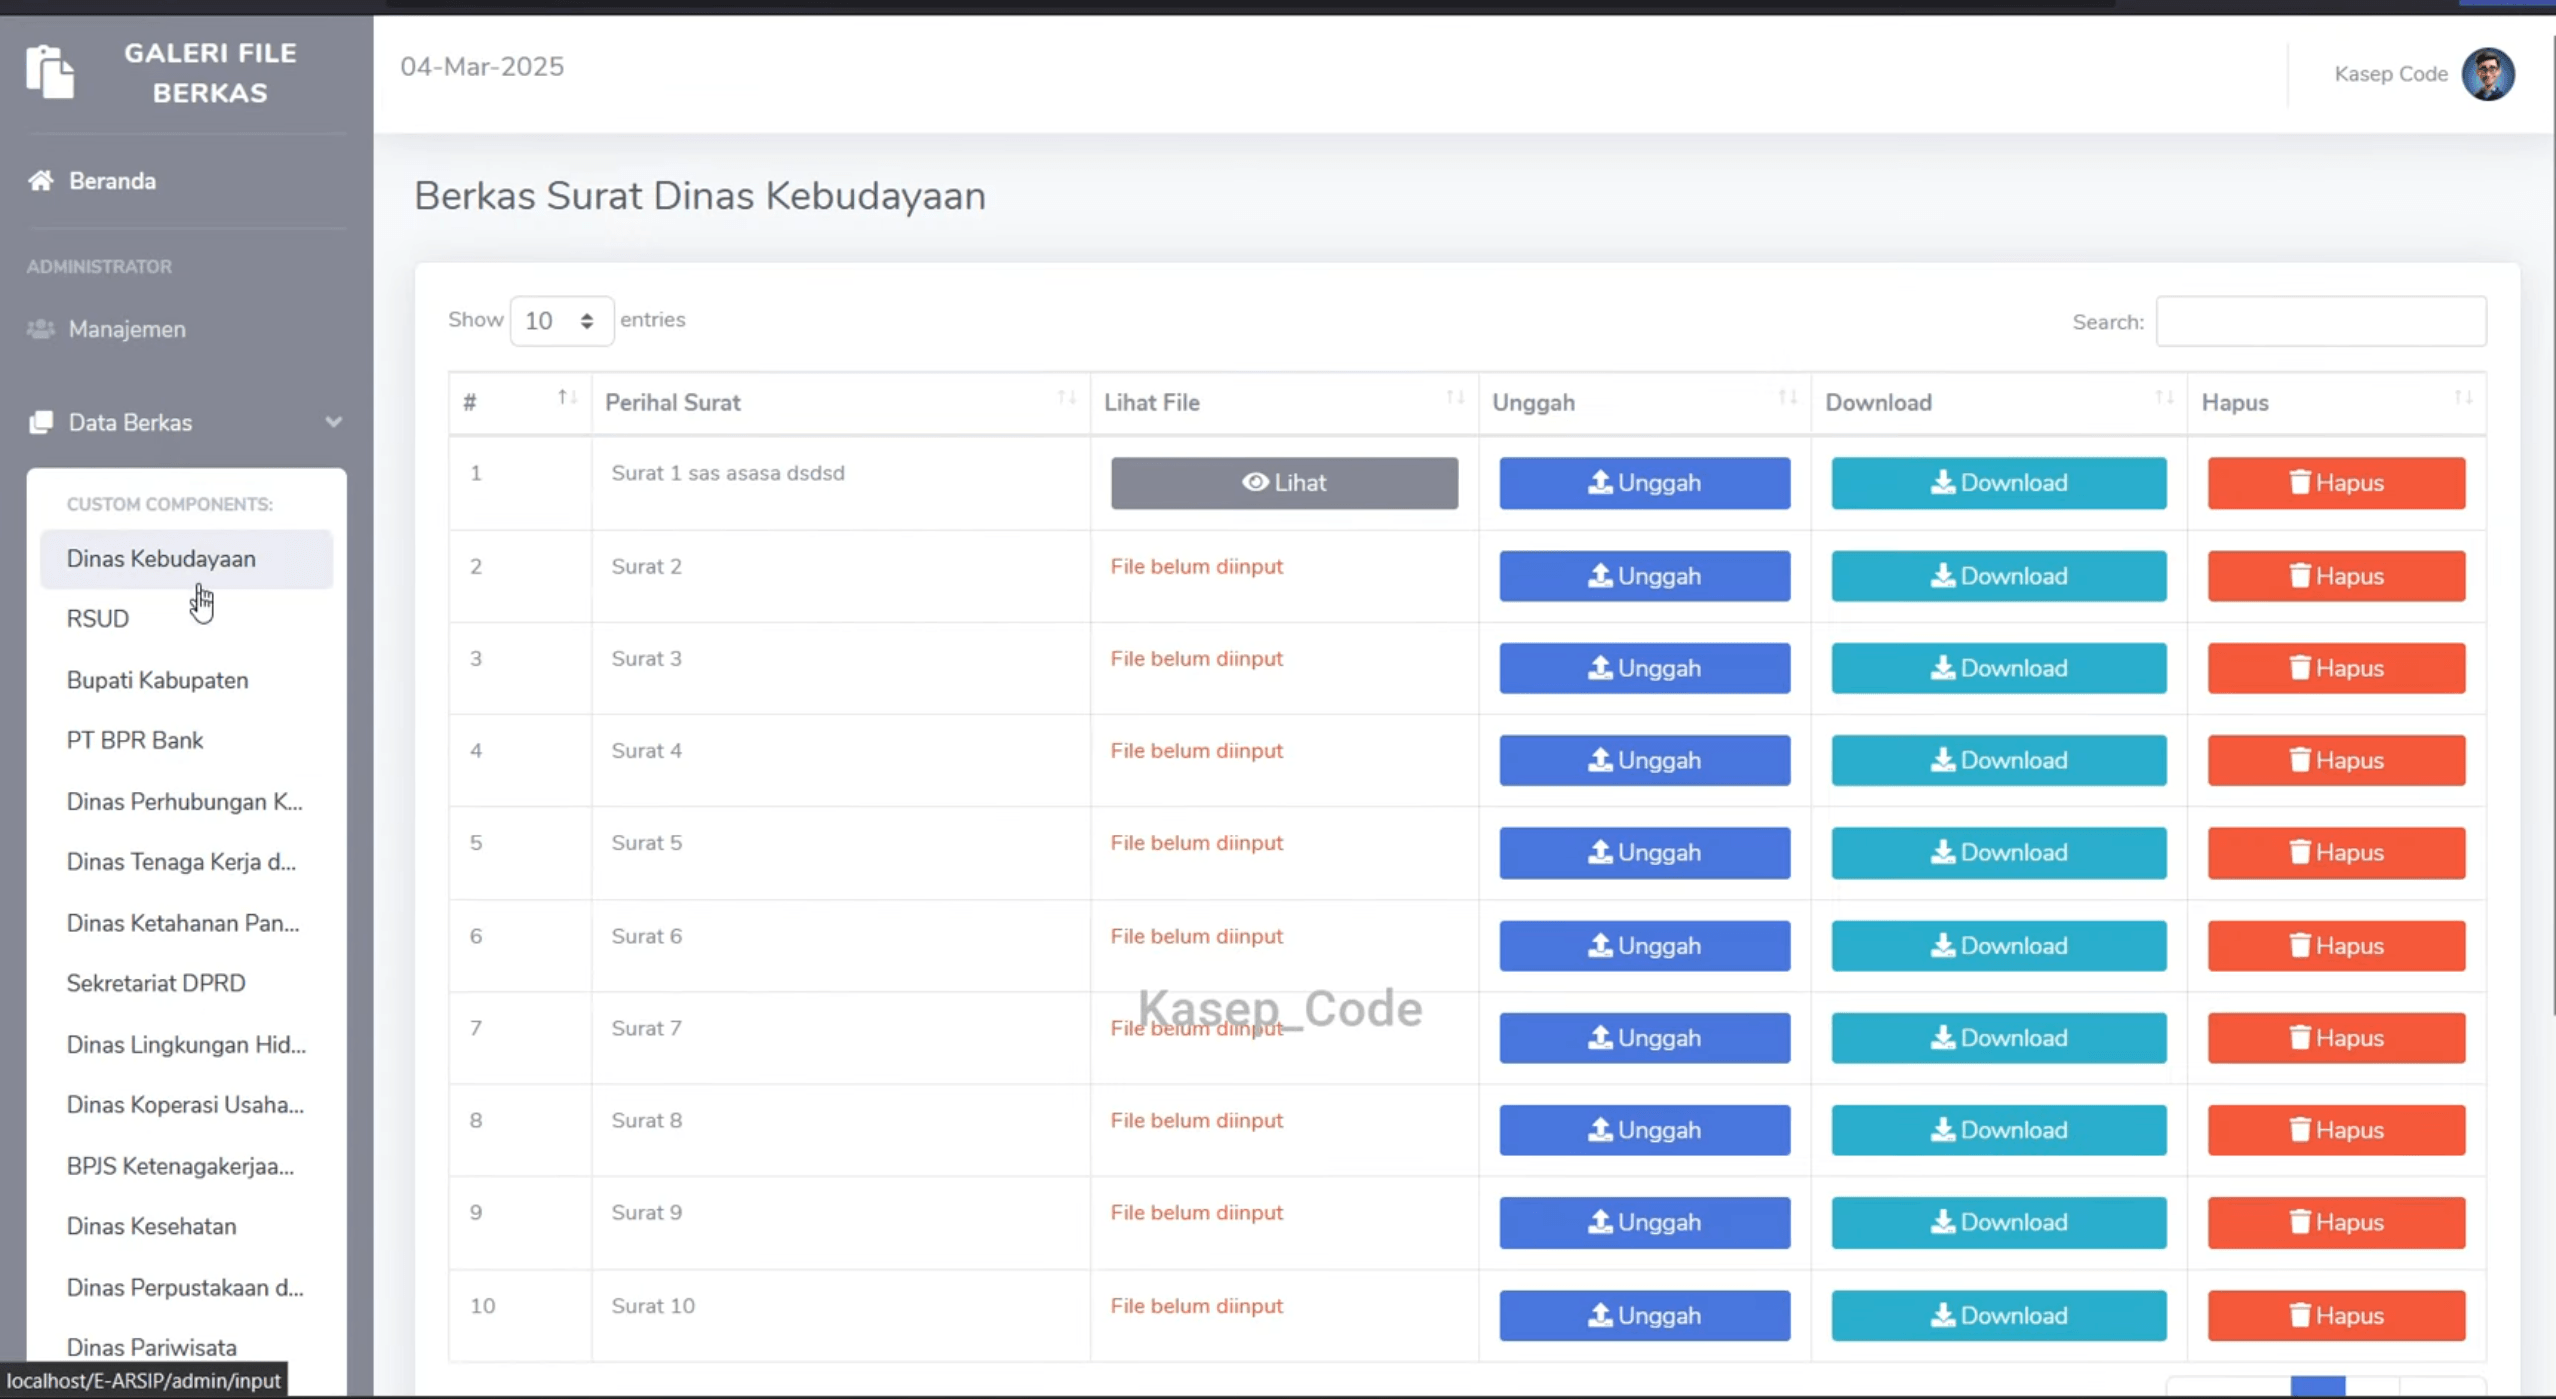2556x1399 pixels.
Task: Select Dinas Kebudayaan in the sidebar
Action: click(x=186, y=559)
